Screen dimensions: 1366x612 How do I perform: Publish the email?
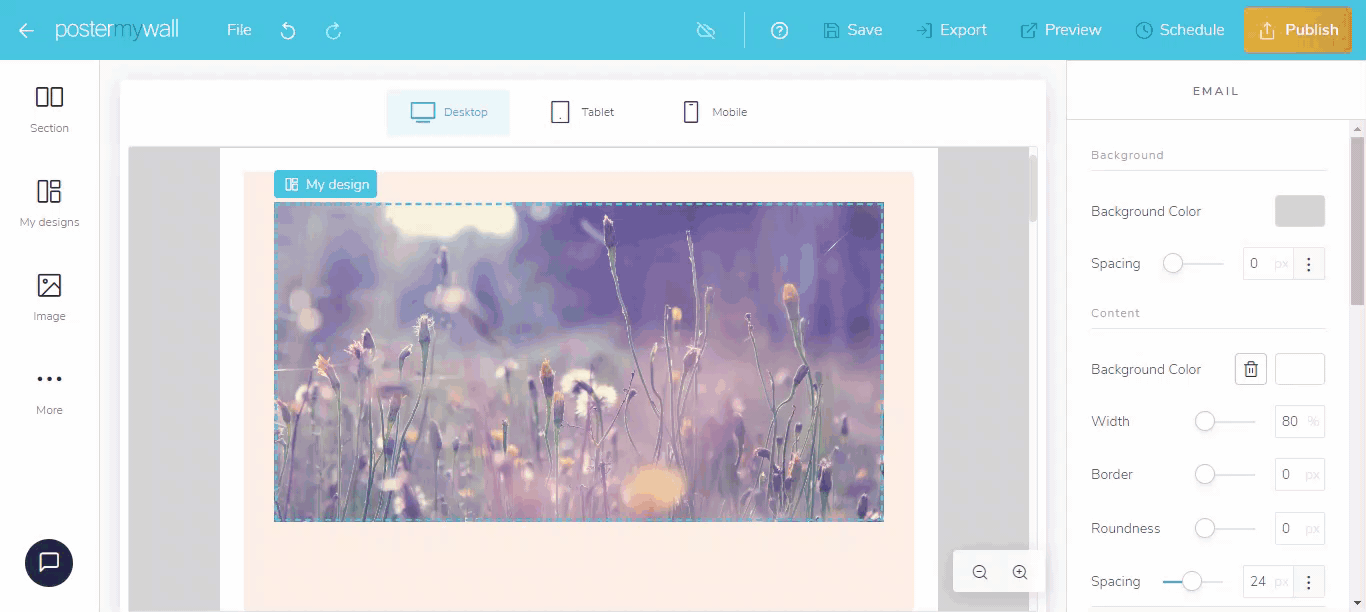pyautogui.click(x=1298, y=30)
